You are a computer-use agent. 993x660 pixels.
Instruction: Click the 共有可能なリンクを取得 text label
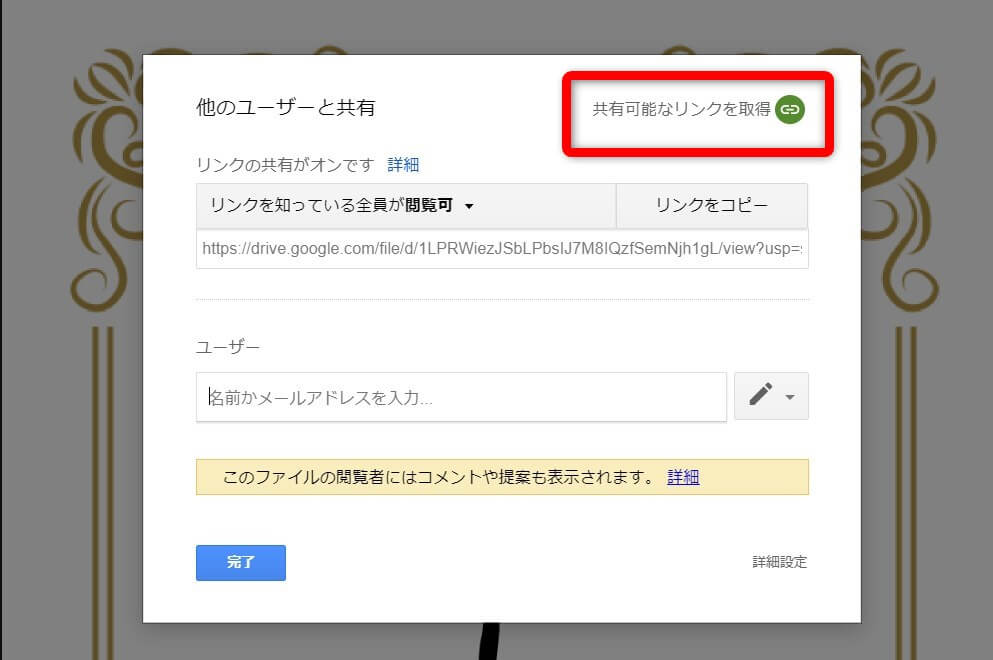click(681, 109)
